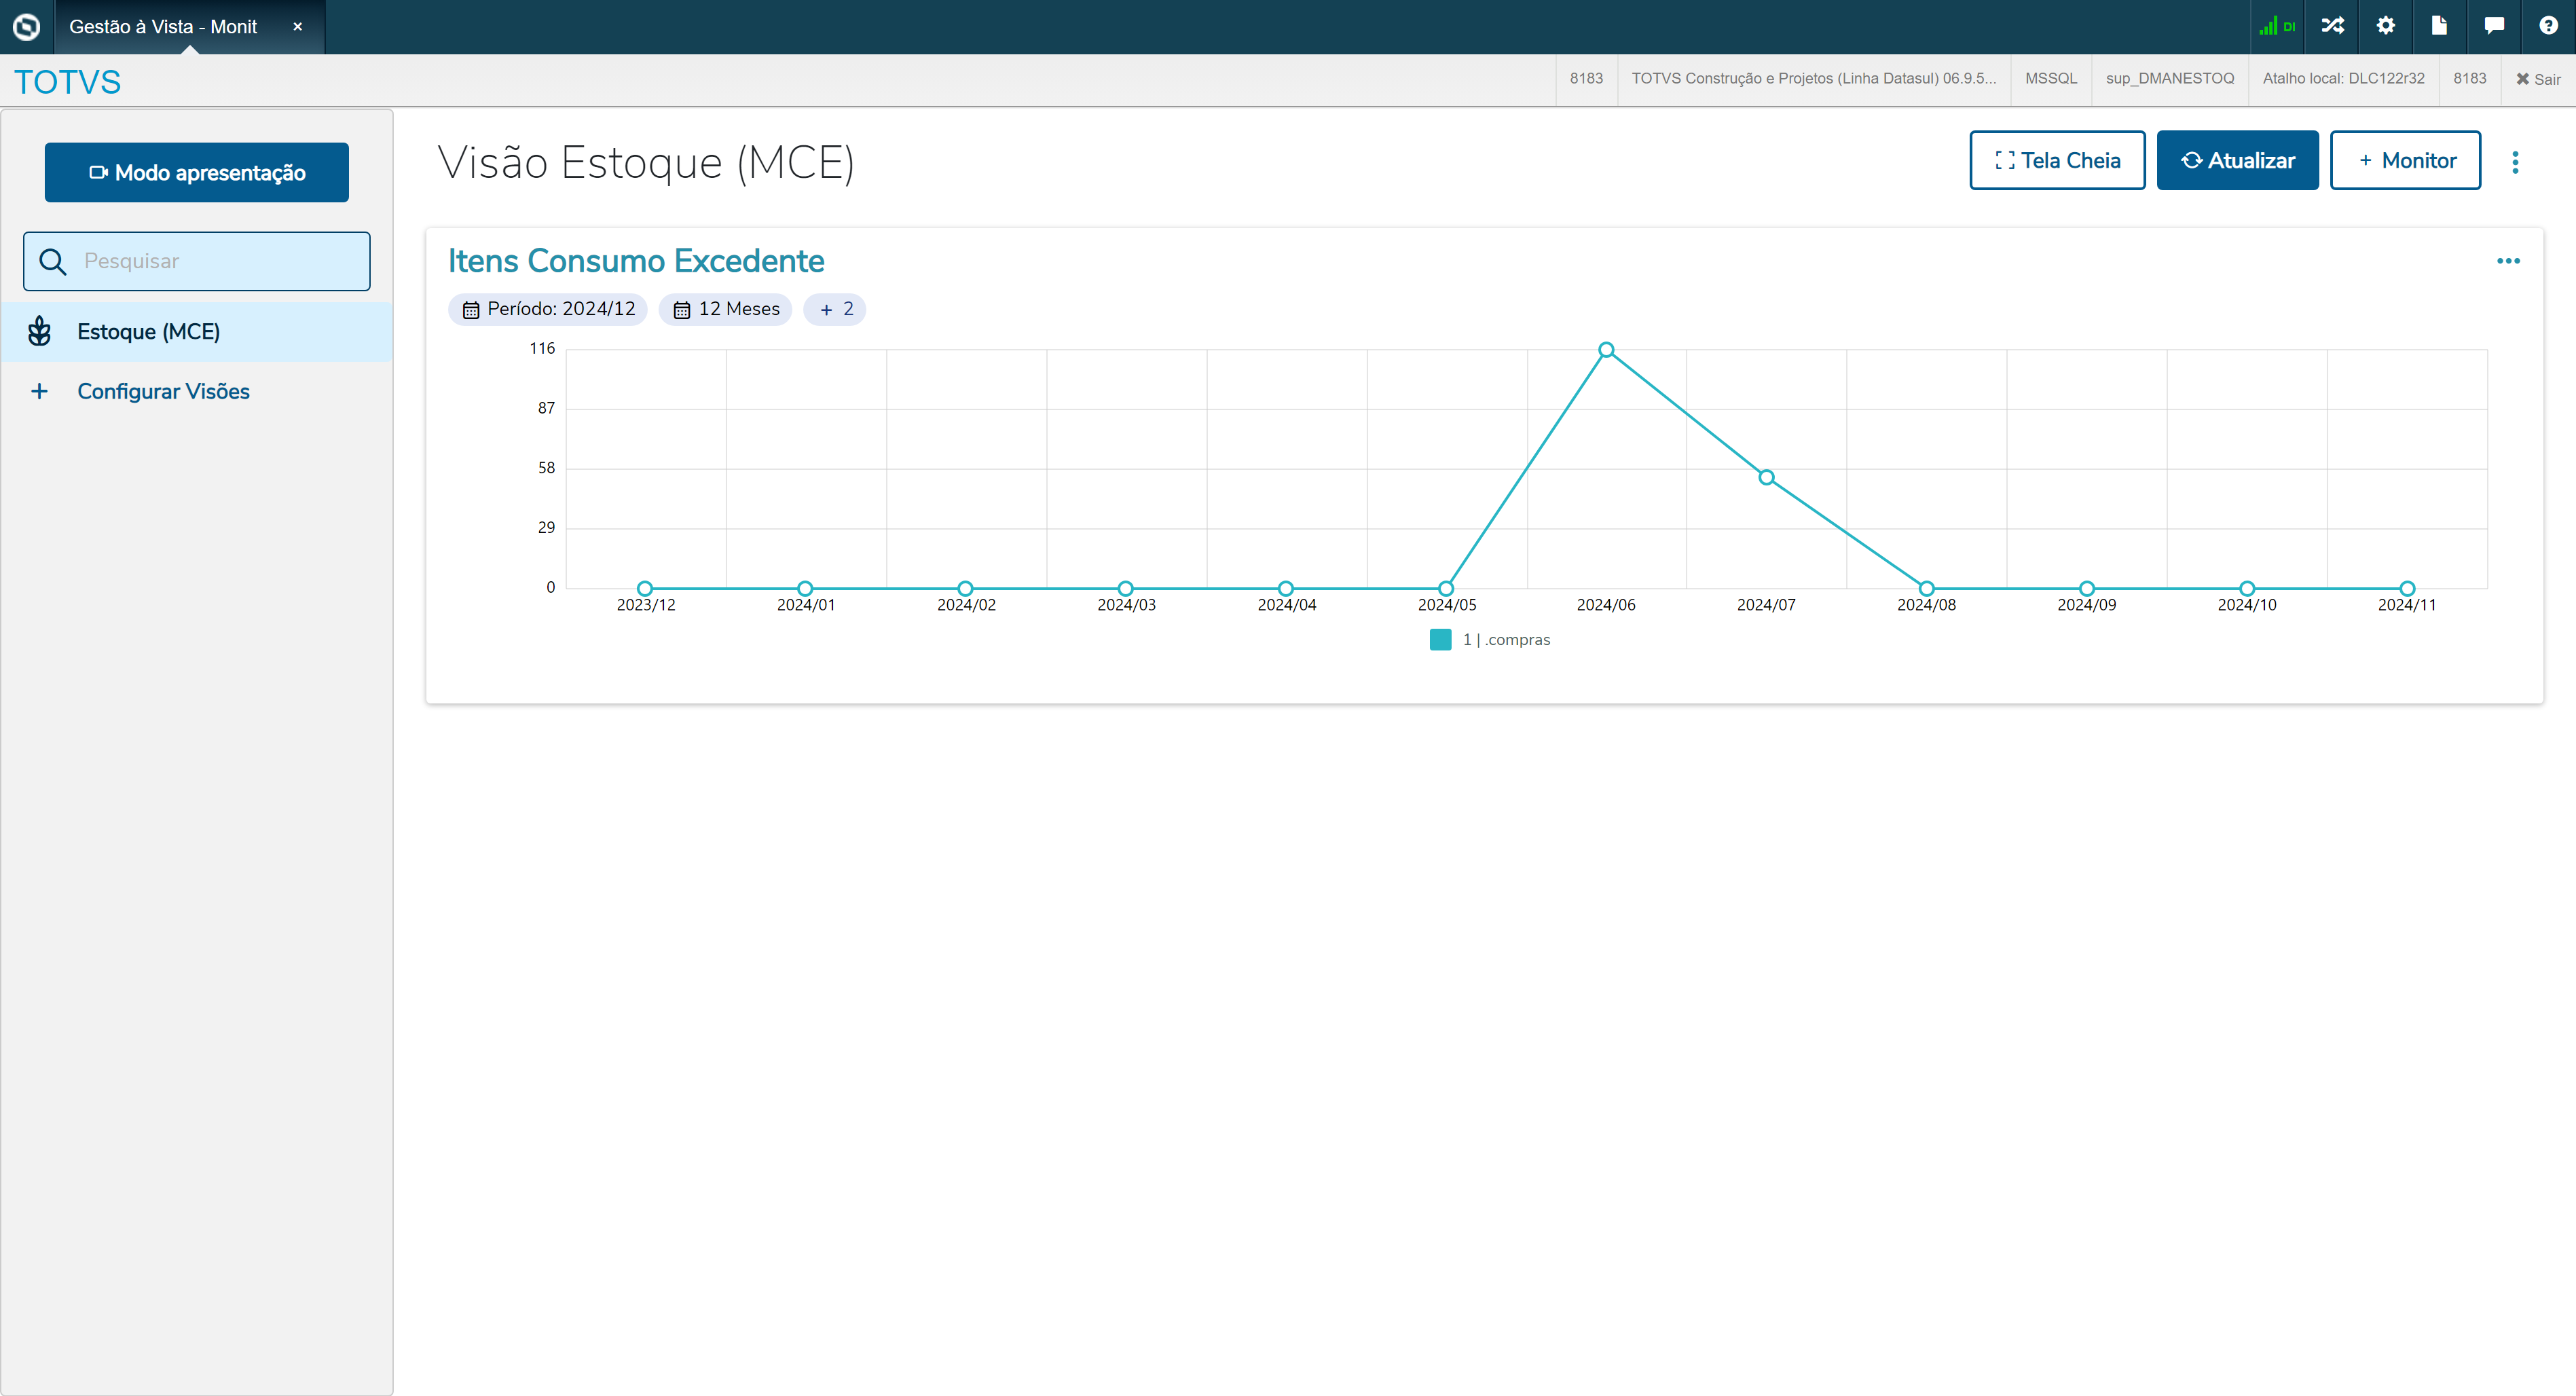Open the help question mark icon

[x=2548, y=26]
